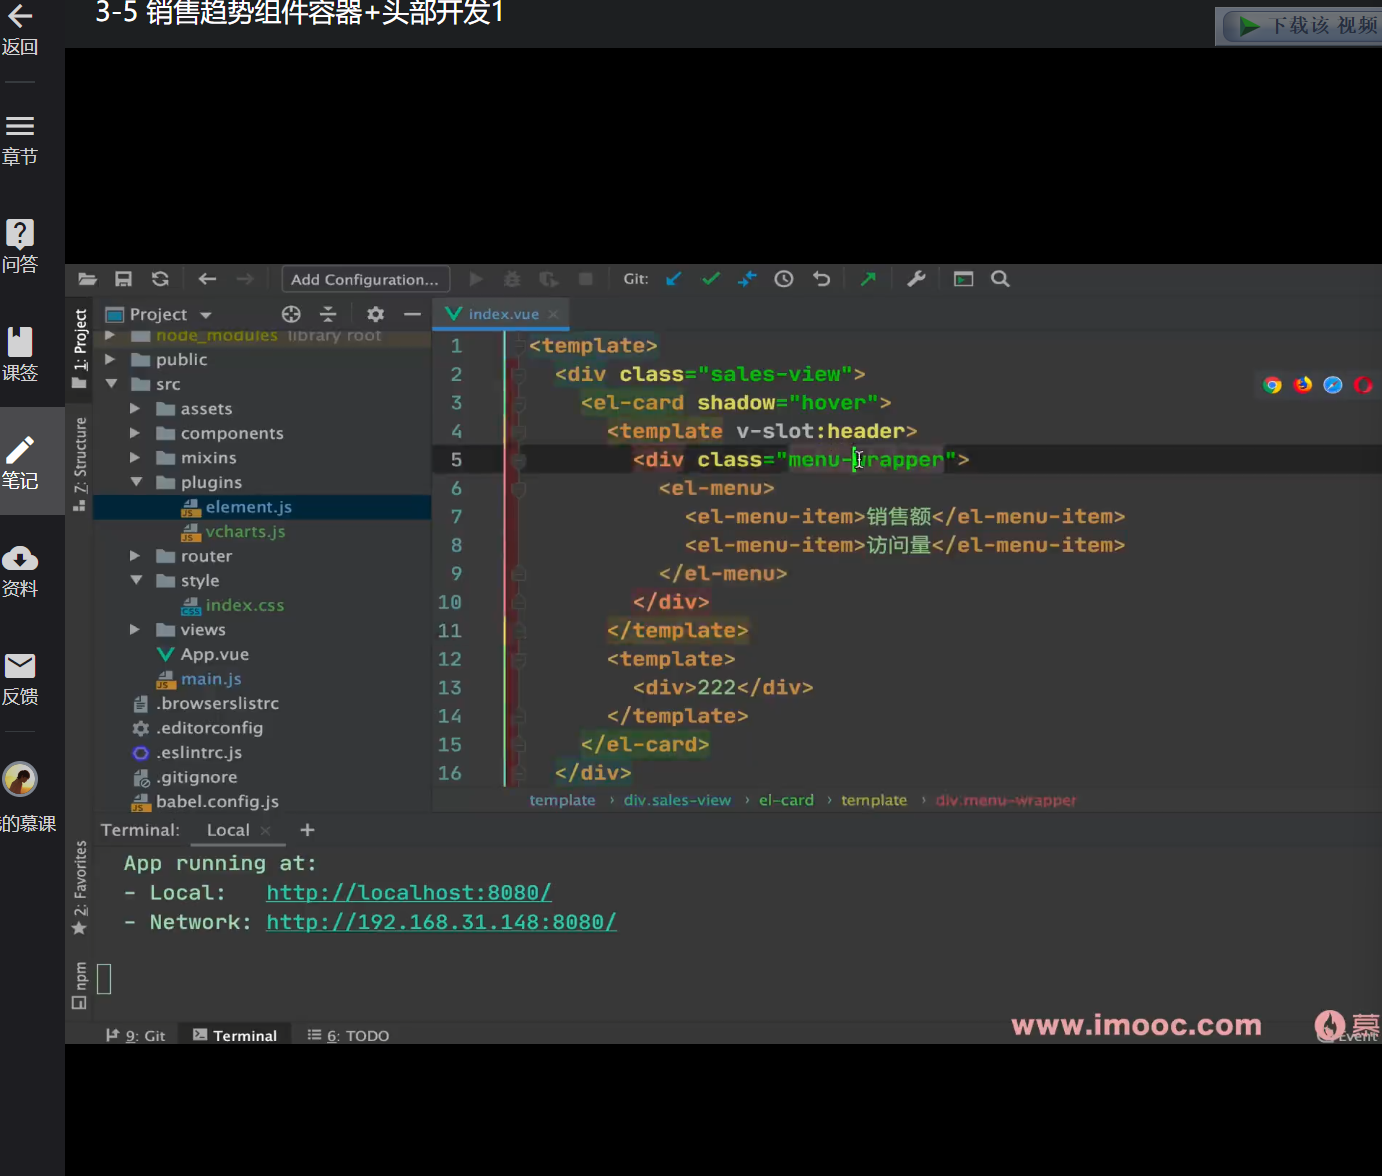The width and height of the screenshot is (1382, 1176).
Task: Open App.vue in project tree
Action: [x=214, y=654]
